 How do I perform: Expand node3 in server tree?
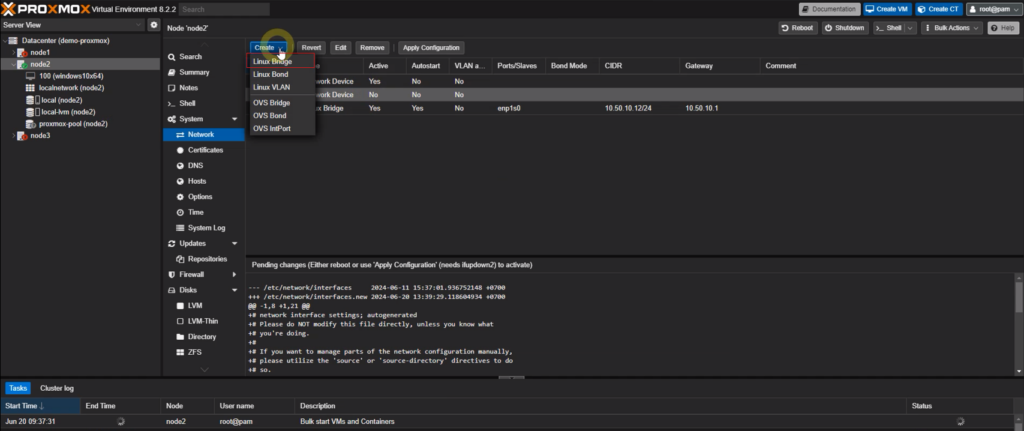tap(13, 136)
